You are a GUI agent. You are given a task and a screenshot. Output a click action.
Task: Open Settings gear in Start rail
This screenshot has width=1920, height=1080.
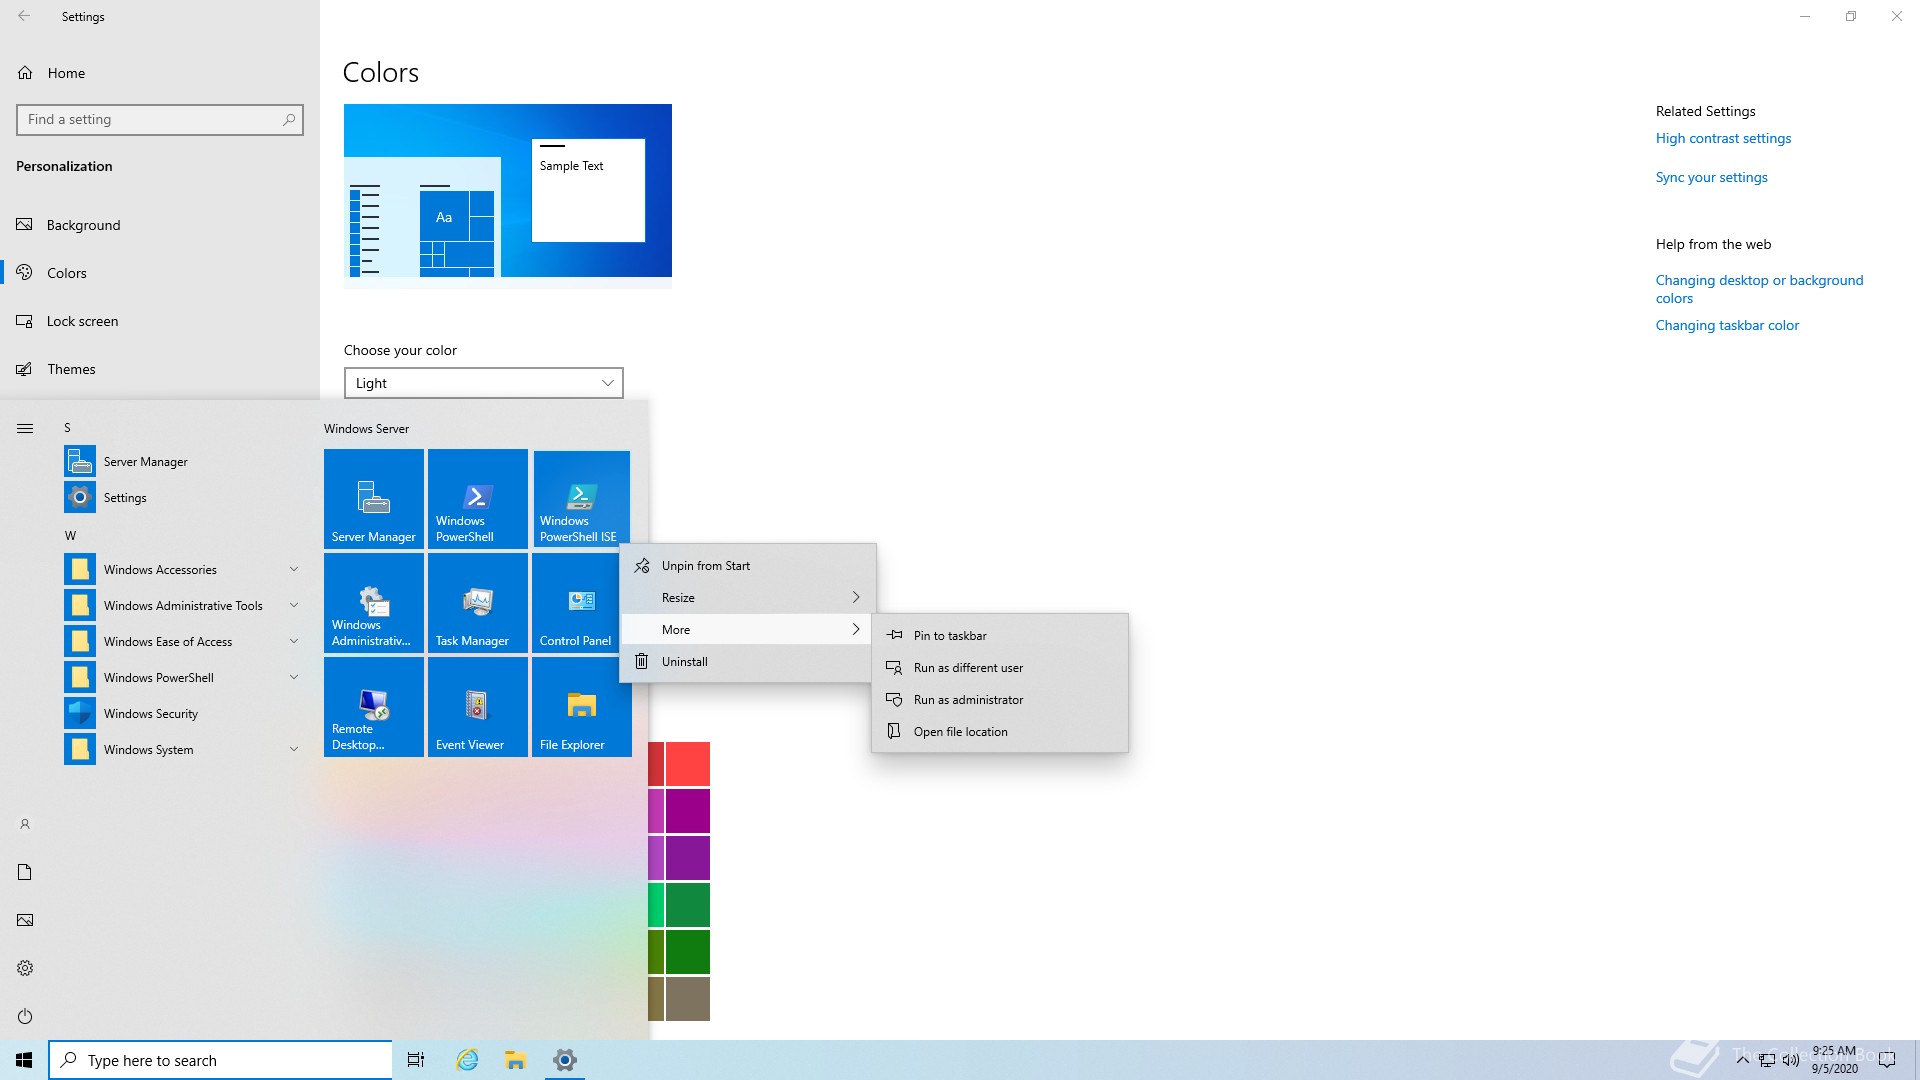[x=25, y=968]
